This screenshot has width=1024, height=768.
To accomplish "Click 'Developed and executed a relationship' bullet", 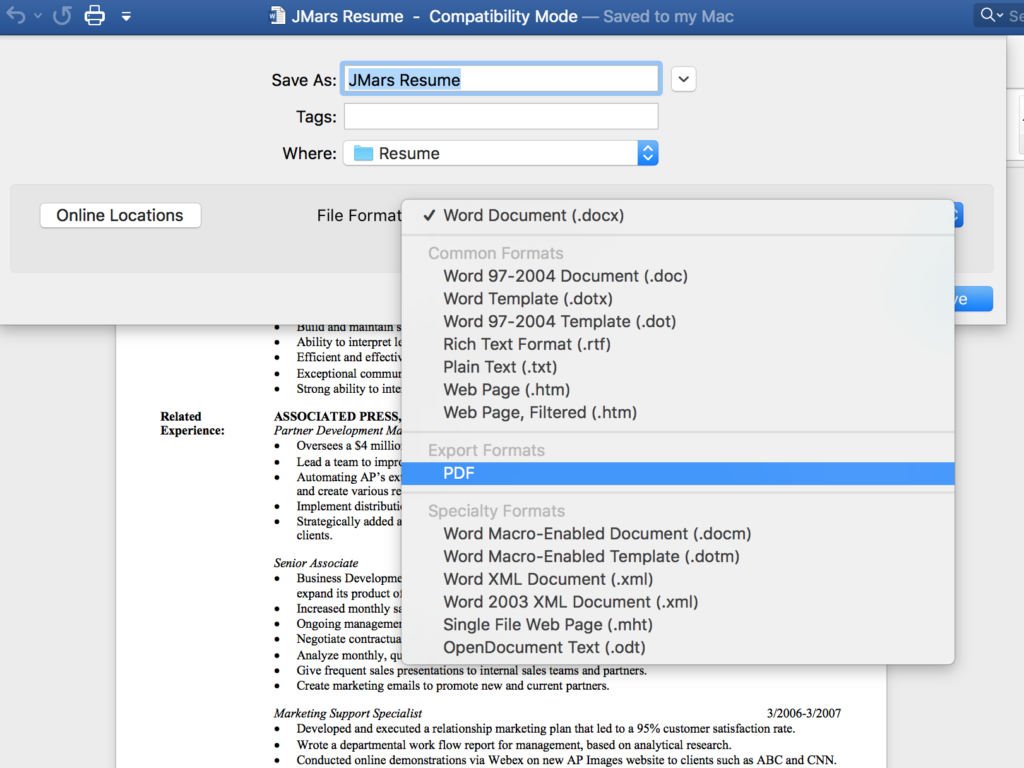I will coord(546,729).
